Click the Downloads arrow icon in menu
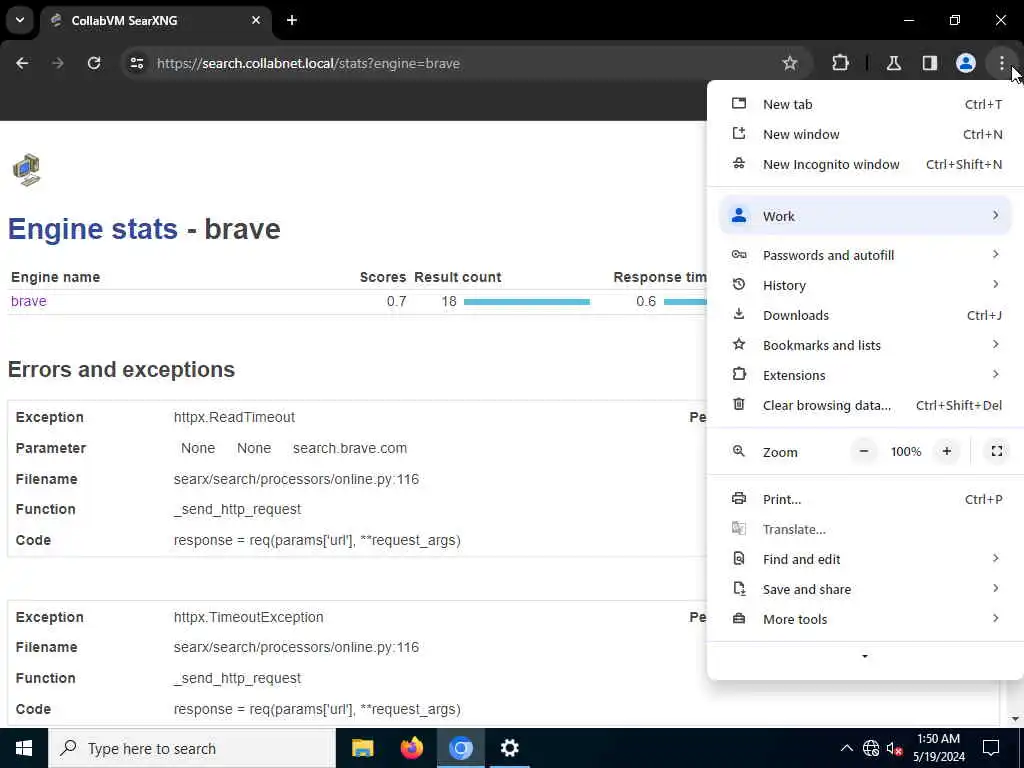This screenshot has width=1024, height=768. click(x=739, y=314)
